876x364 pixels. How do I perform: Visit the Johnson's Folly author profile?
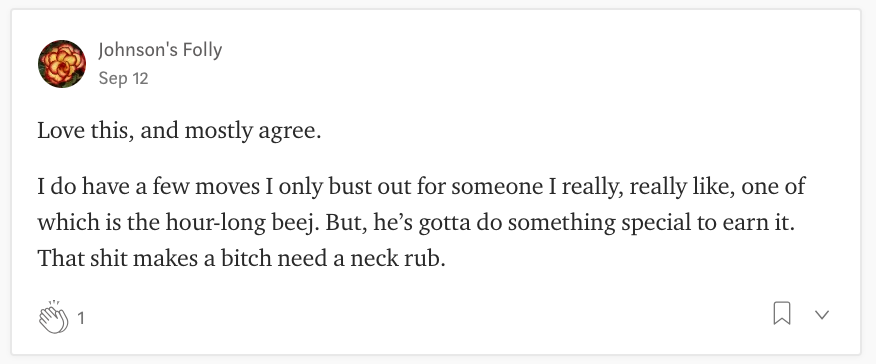tap(160, 50)
